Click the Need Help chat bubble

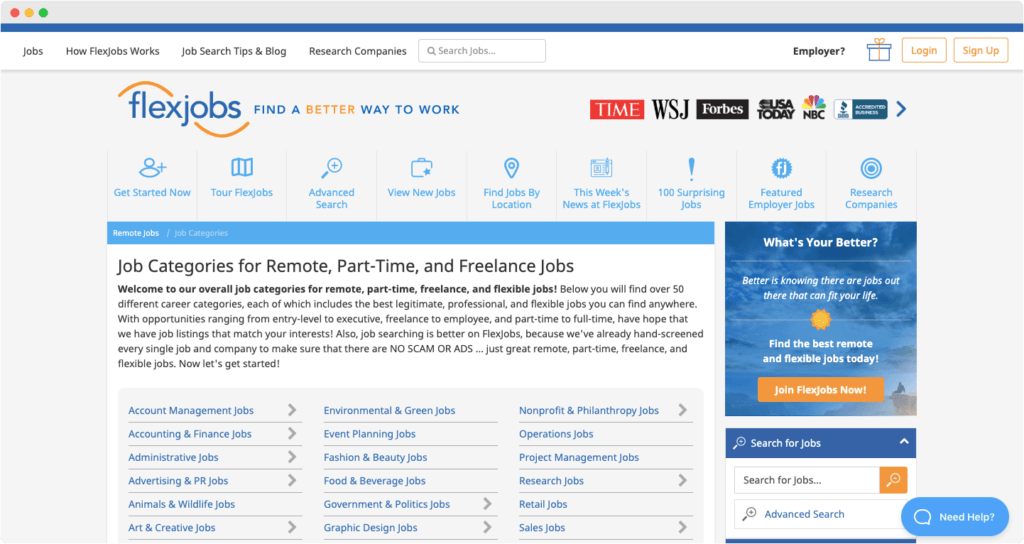955,517
